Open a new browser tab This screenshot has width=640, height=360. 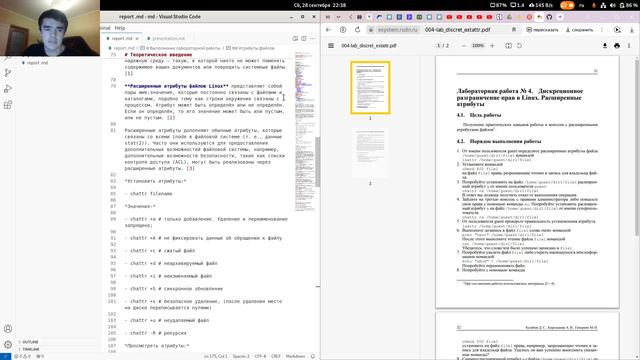(560, 17)
